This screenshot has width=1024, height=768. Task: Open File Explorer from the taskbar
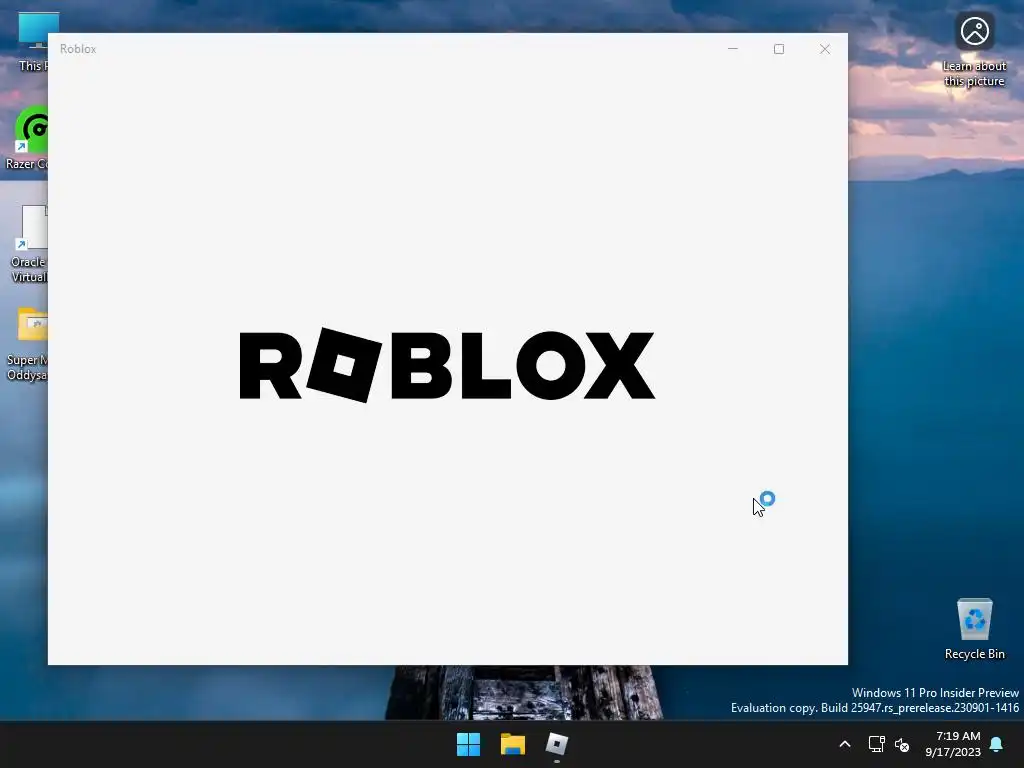pos(513,744)
